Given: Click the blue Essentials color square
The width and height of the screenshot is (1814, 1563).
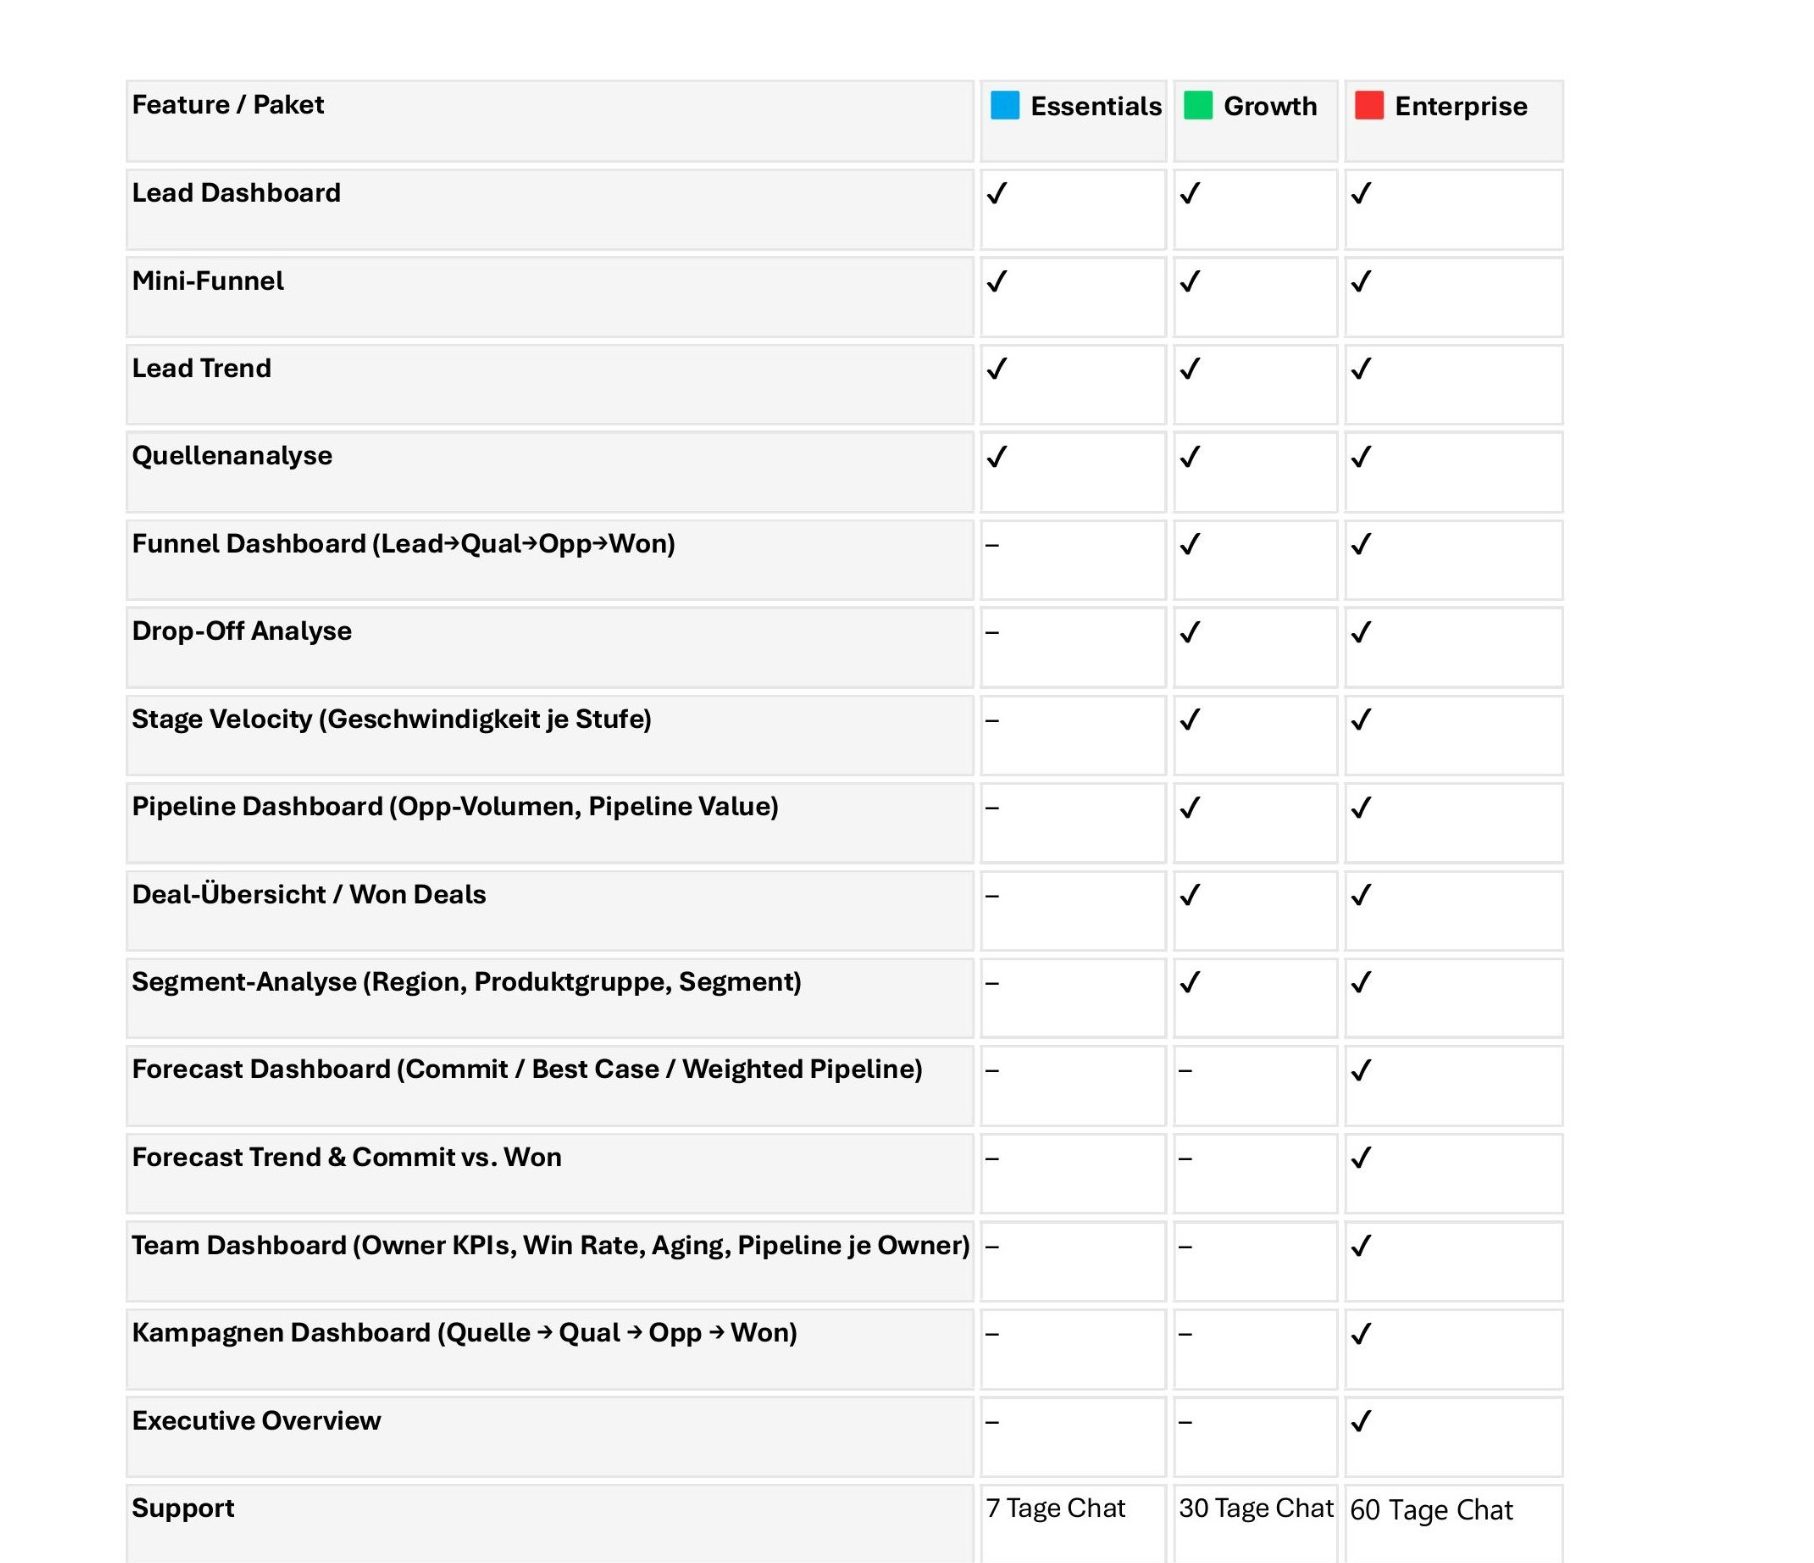Looking at the screenshot, I should (1004, 105).
